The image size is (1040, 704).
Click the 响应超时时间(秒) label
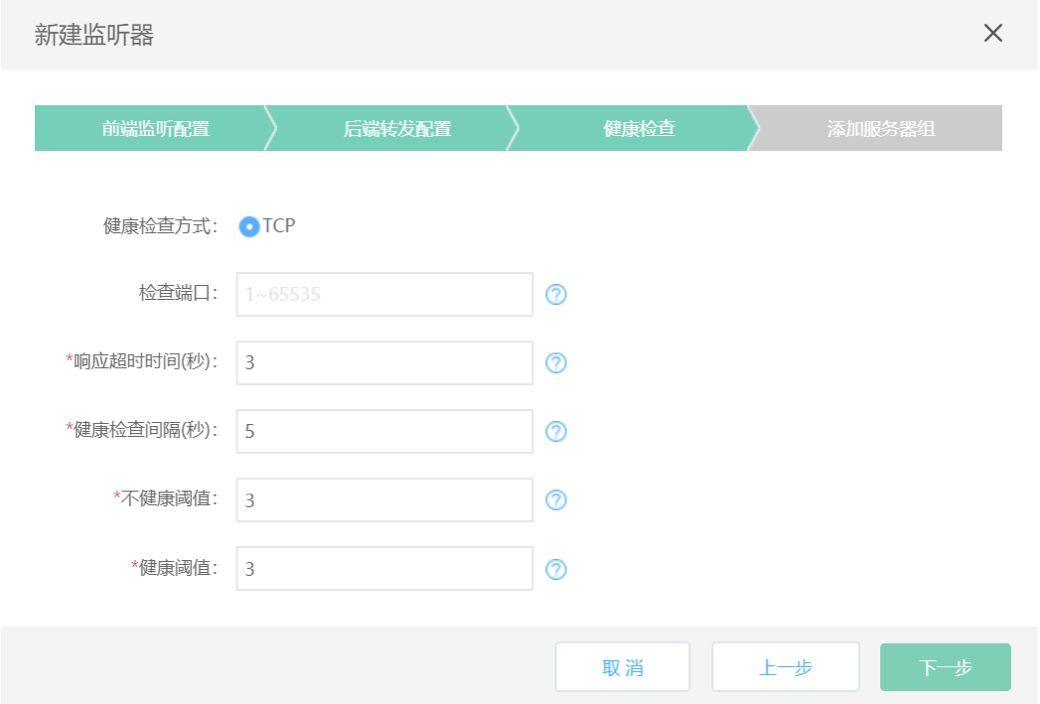pyautogui.click(x=141, y=362)
